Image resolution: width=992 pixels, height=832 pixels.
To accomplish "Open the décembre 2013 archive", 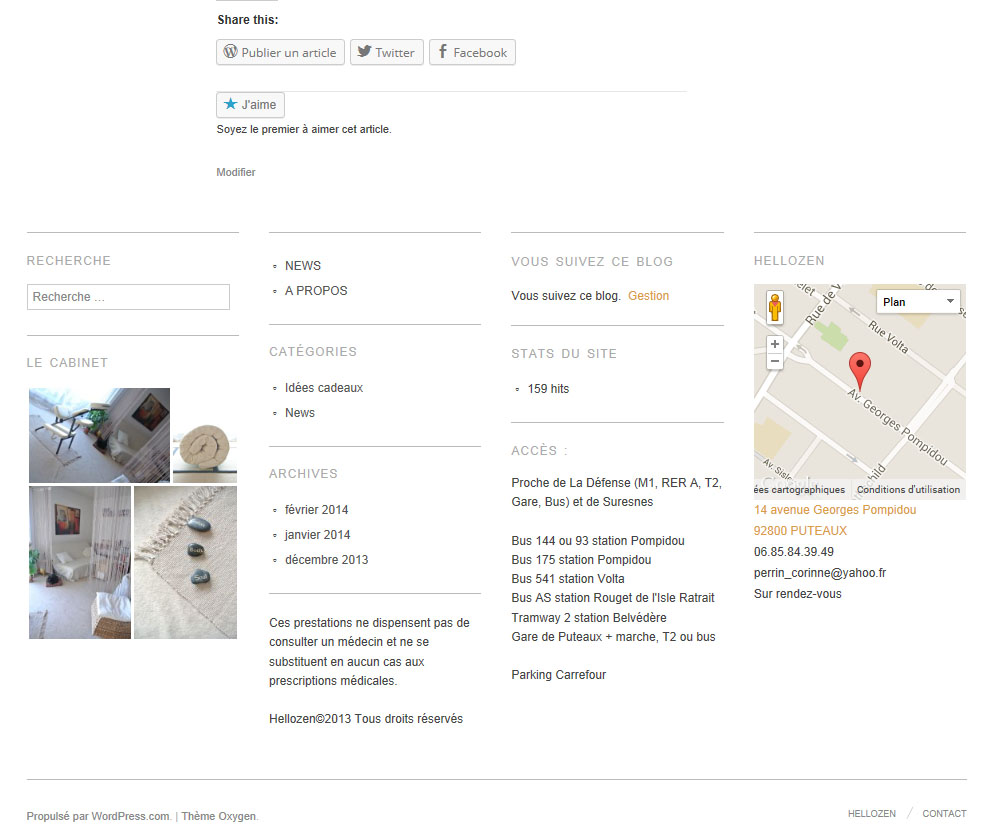I will pos(326,560).
